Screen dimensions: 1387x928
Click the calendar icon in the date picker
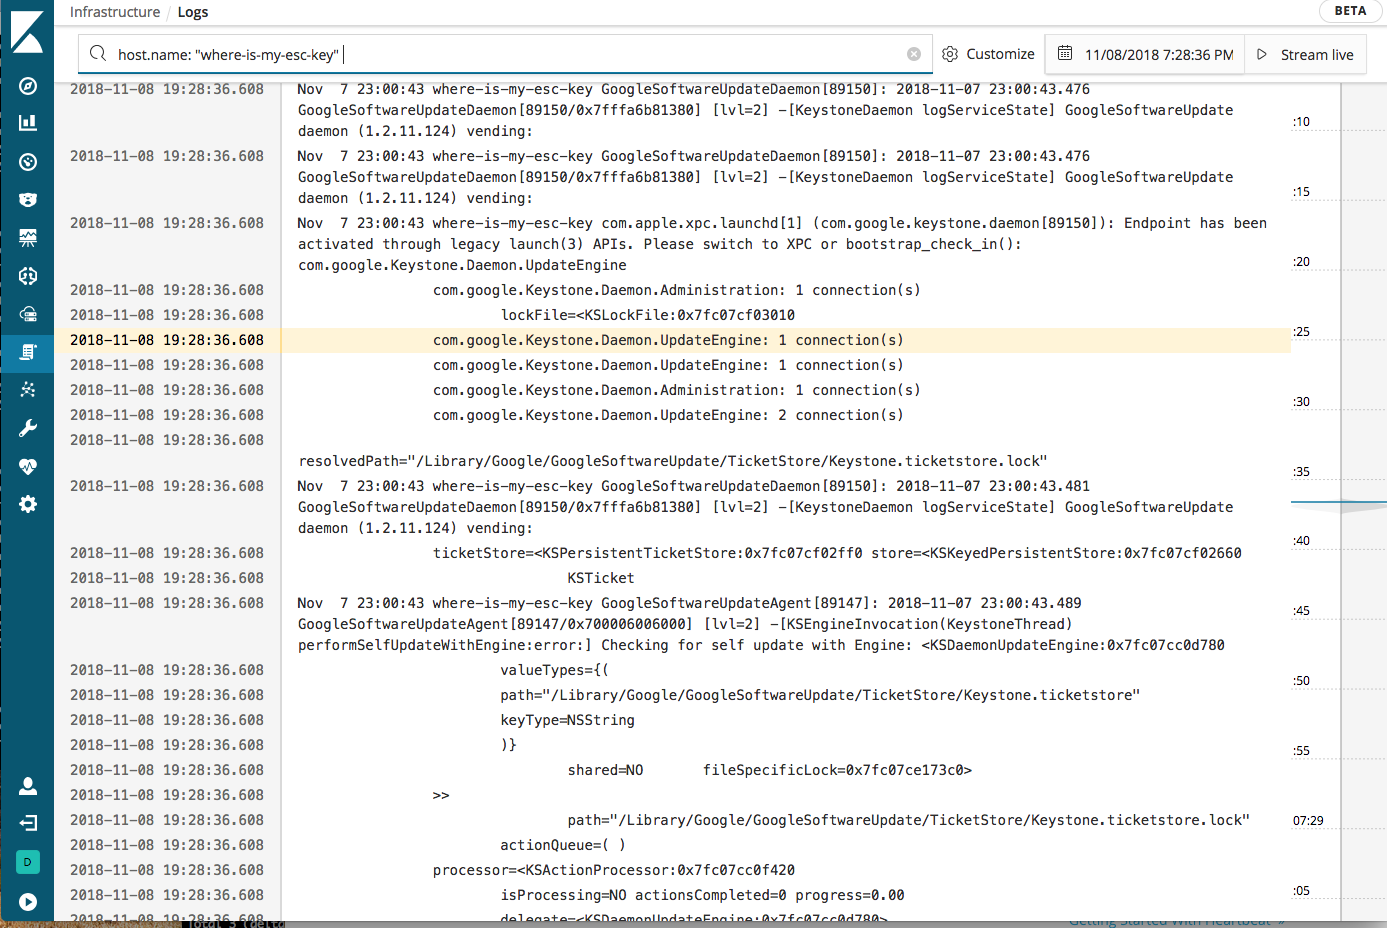(x=1065, y=53)
